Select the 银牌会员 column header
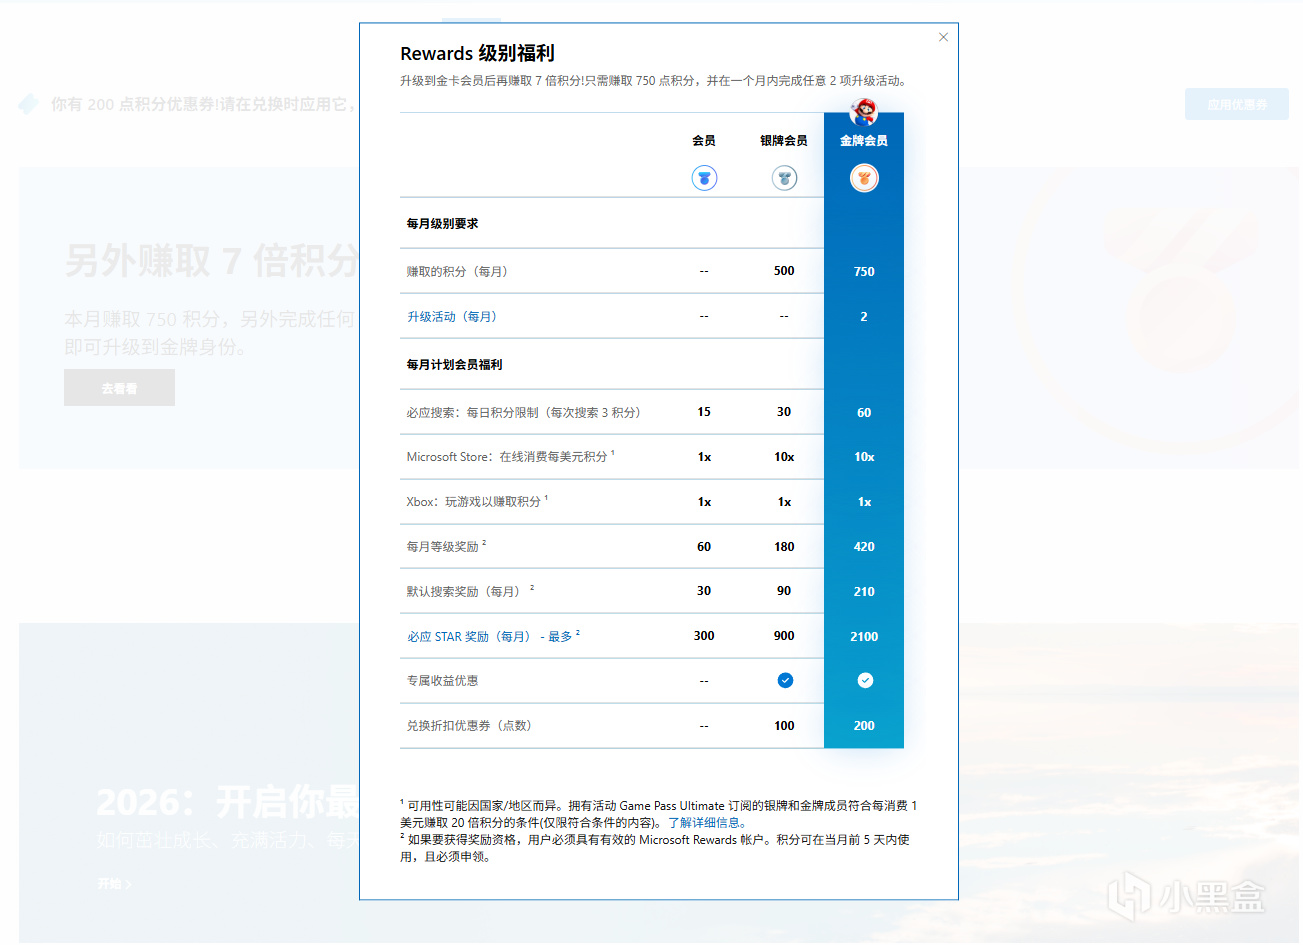 point(784,140)
